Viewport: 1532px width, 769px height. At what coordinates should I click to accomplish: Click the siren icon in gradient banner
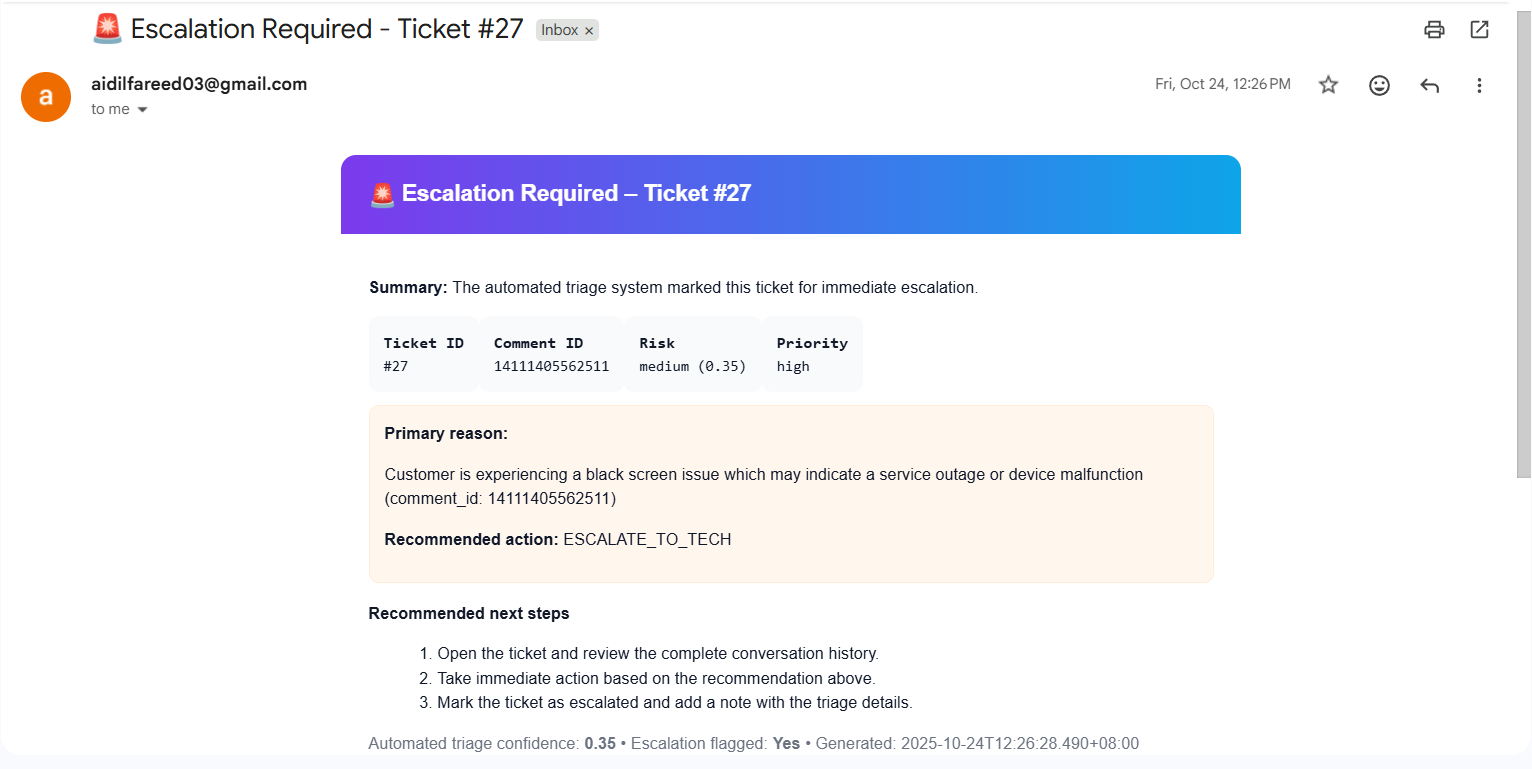coord(382,194)
